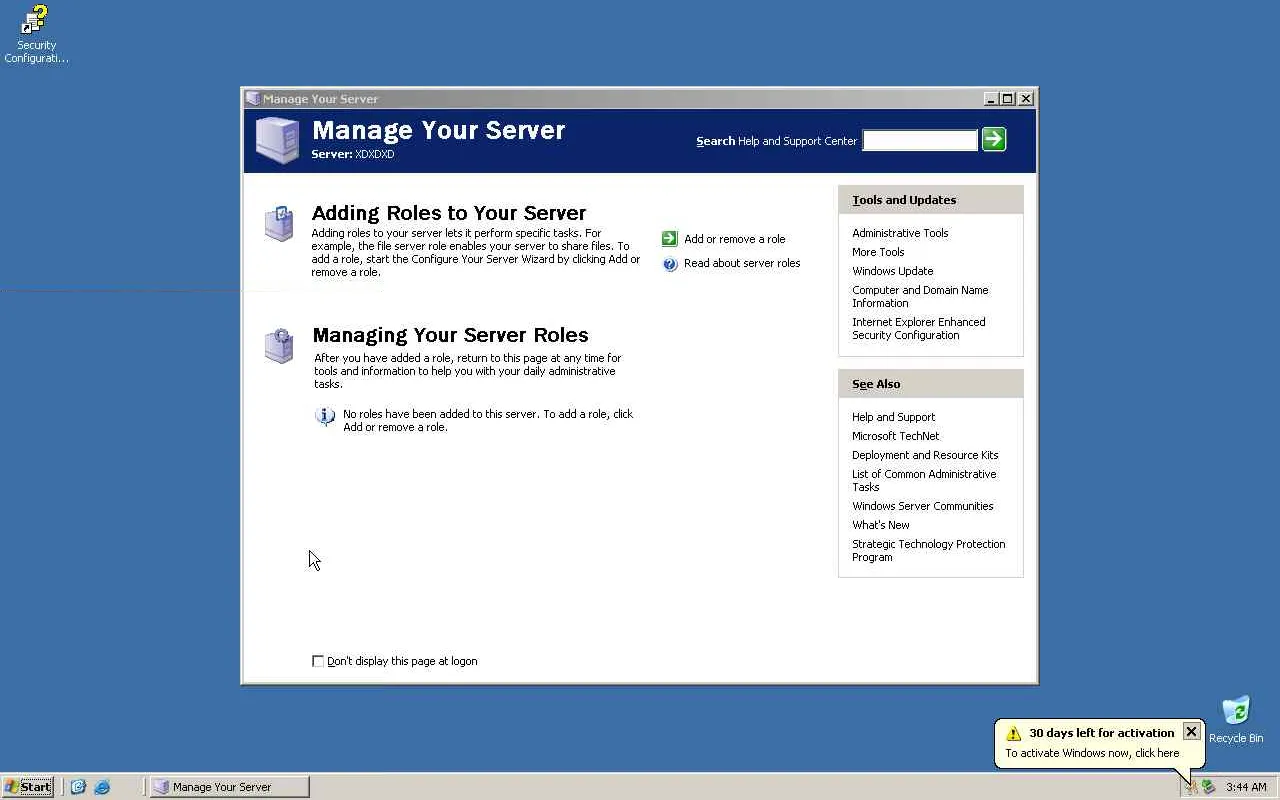Click the 'Managing Your Server Roles' heading
1280x800 pixels.
450,335
